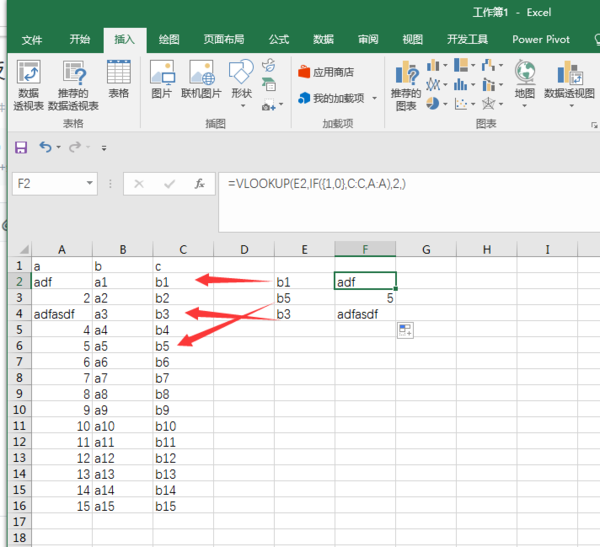
Task: Open the File (文件) tab
Action: click(32, 40)
